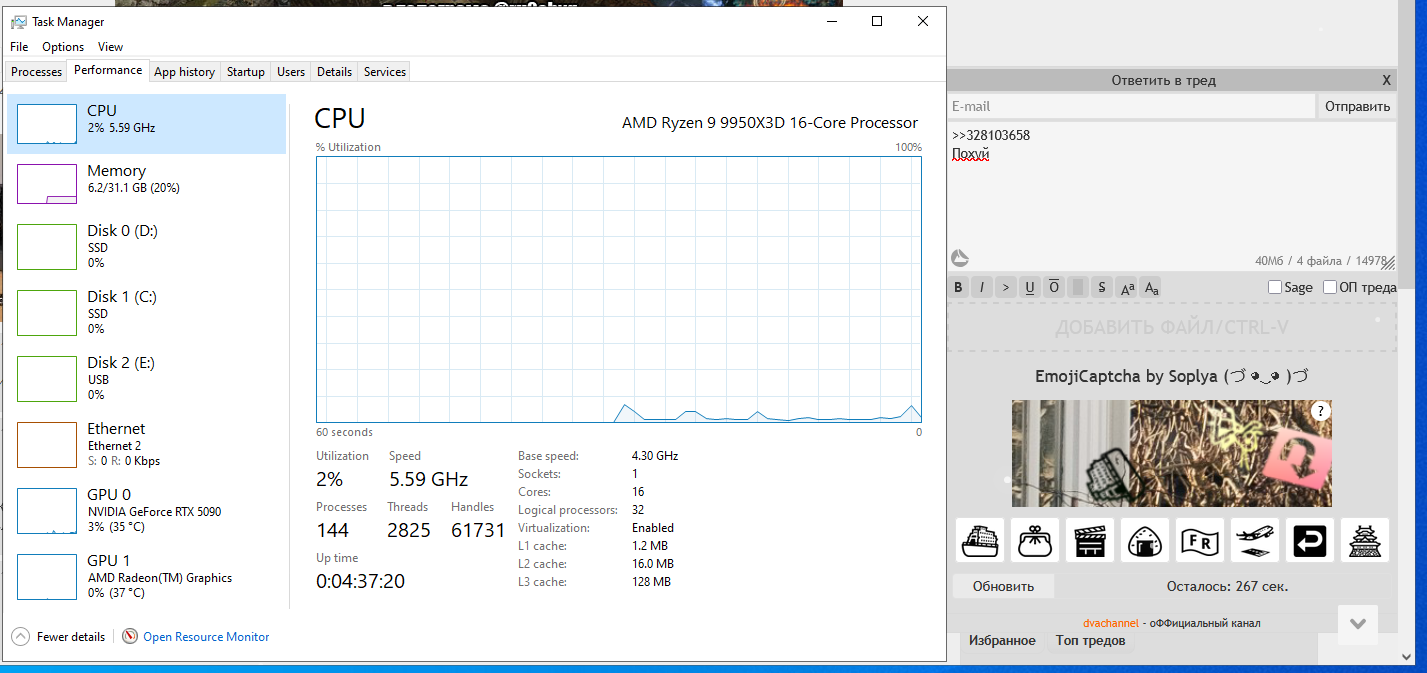
Task: Enable the Sage checkbox
Action: pos(1275,287)
